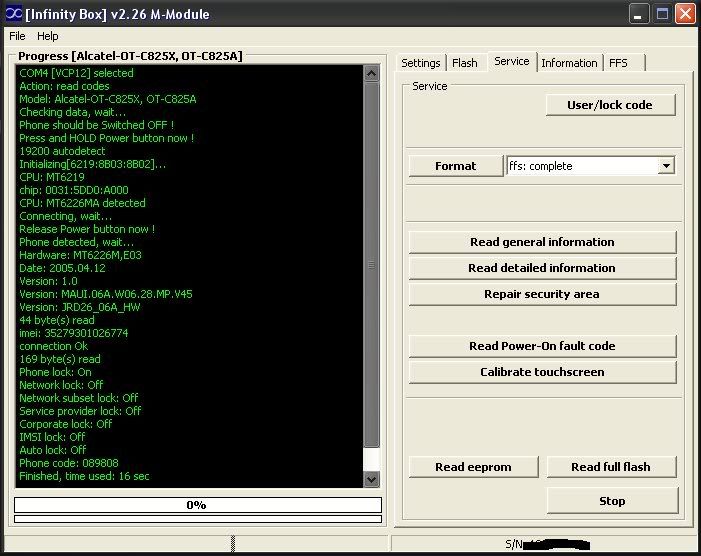
Task: Close the Infinity Box window
Action: coord(685,14)
